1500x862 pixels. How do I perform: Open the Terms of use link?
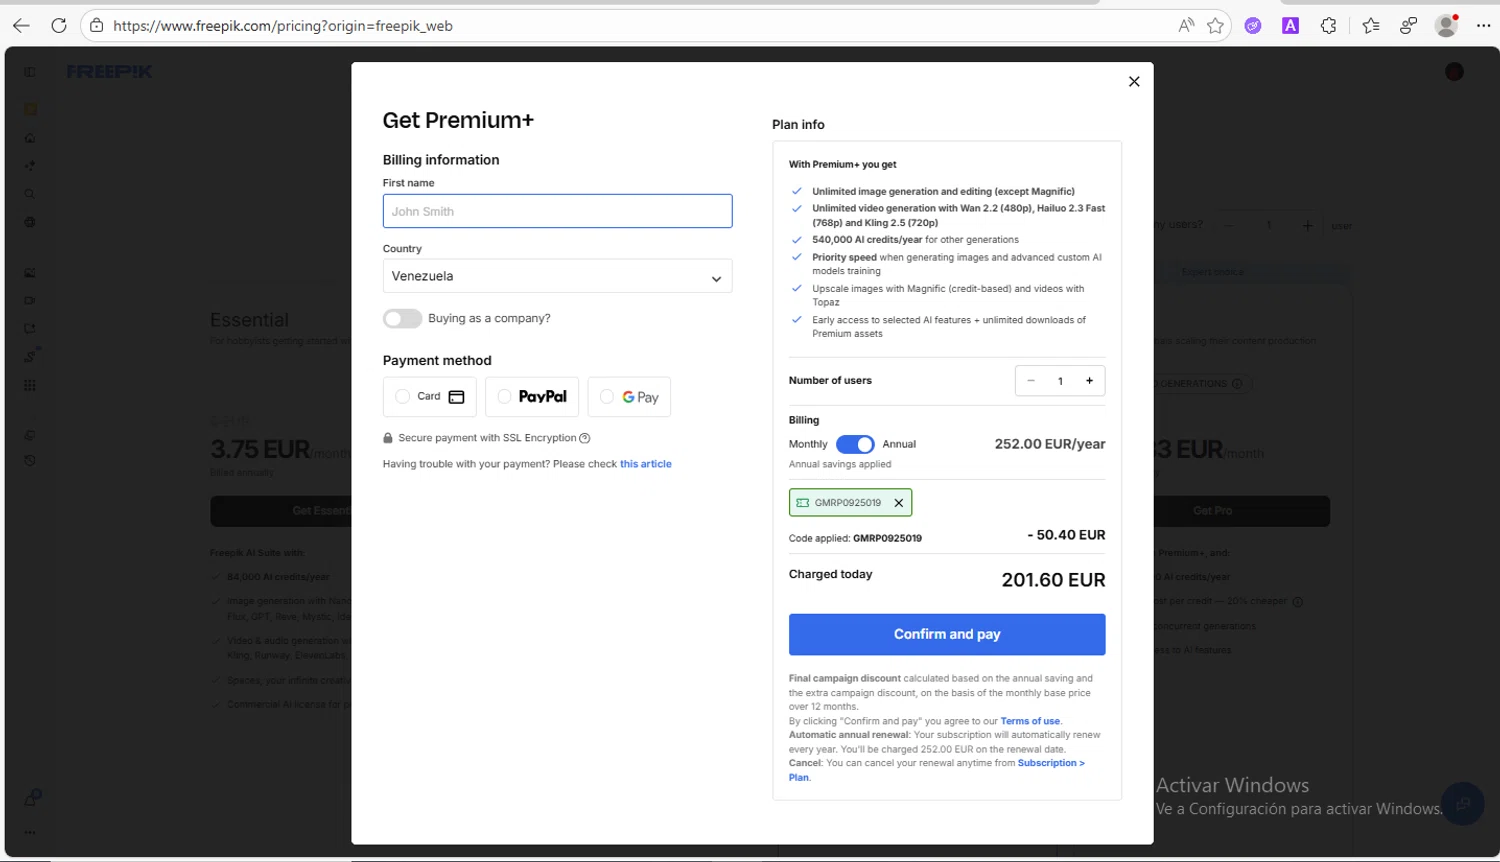[1030, 721]
